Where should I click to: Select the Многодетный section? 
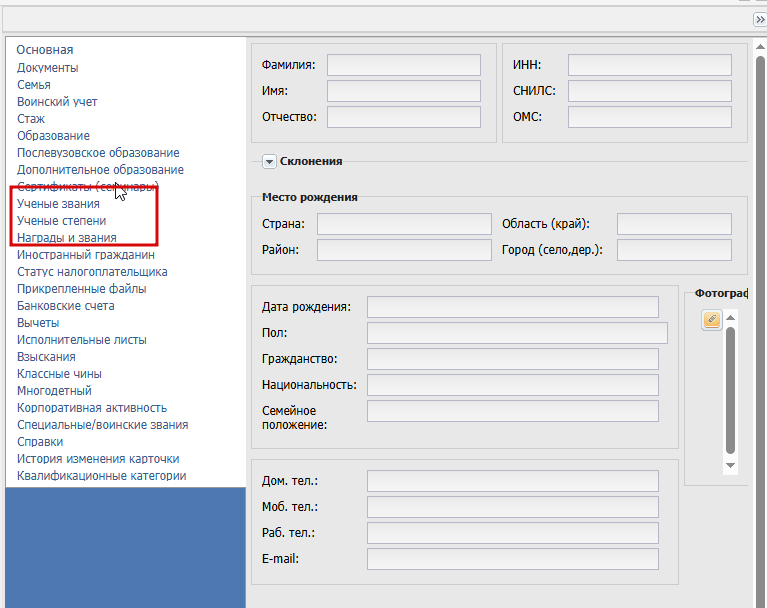point(54,391)
